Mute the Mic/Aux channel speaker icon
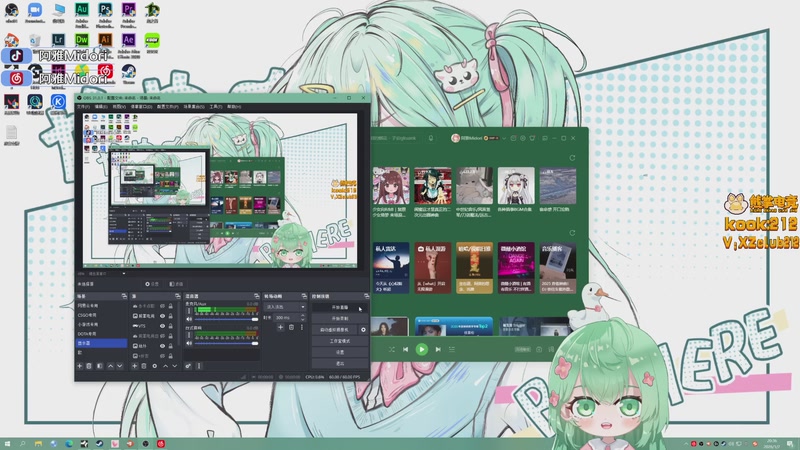 [189, 319]
